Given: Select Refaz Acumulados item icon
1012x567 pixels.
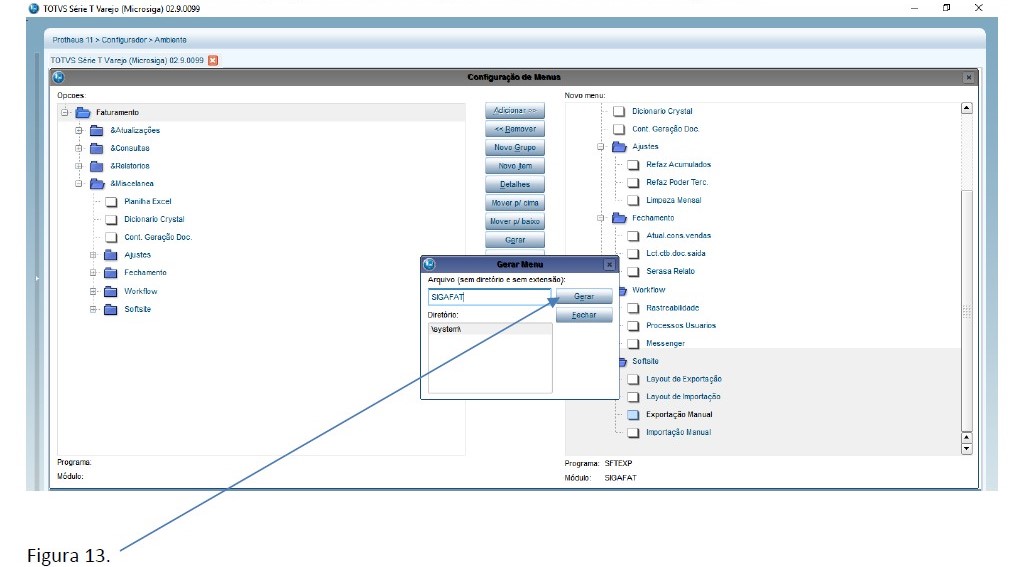Looking at the screenshot, I should pos(633,164).
